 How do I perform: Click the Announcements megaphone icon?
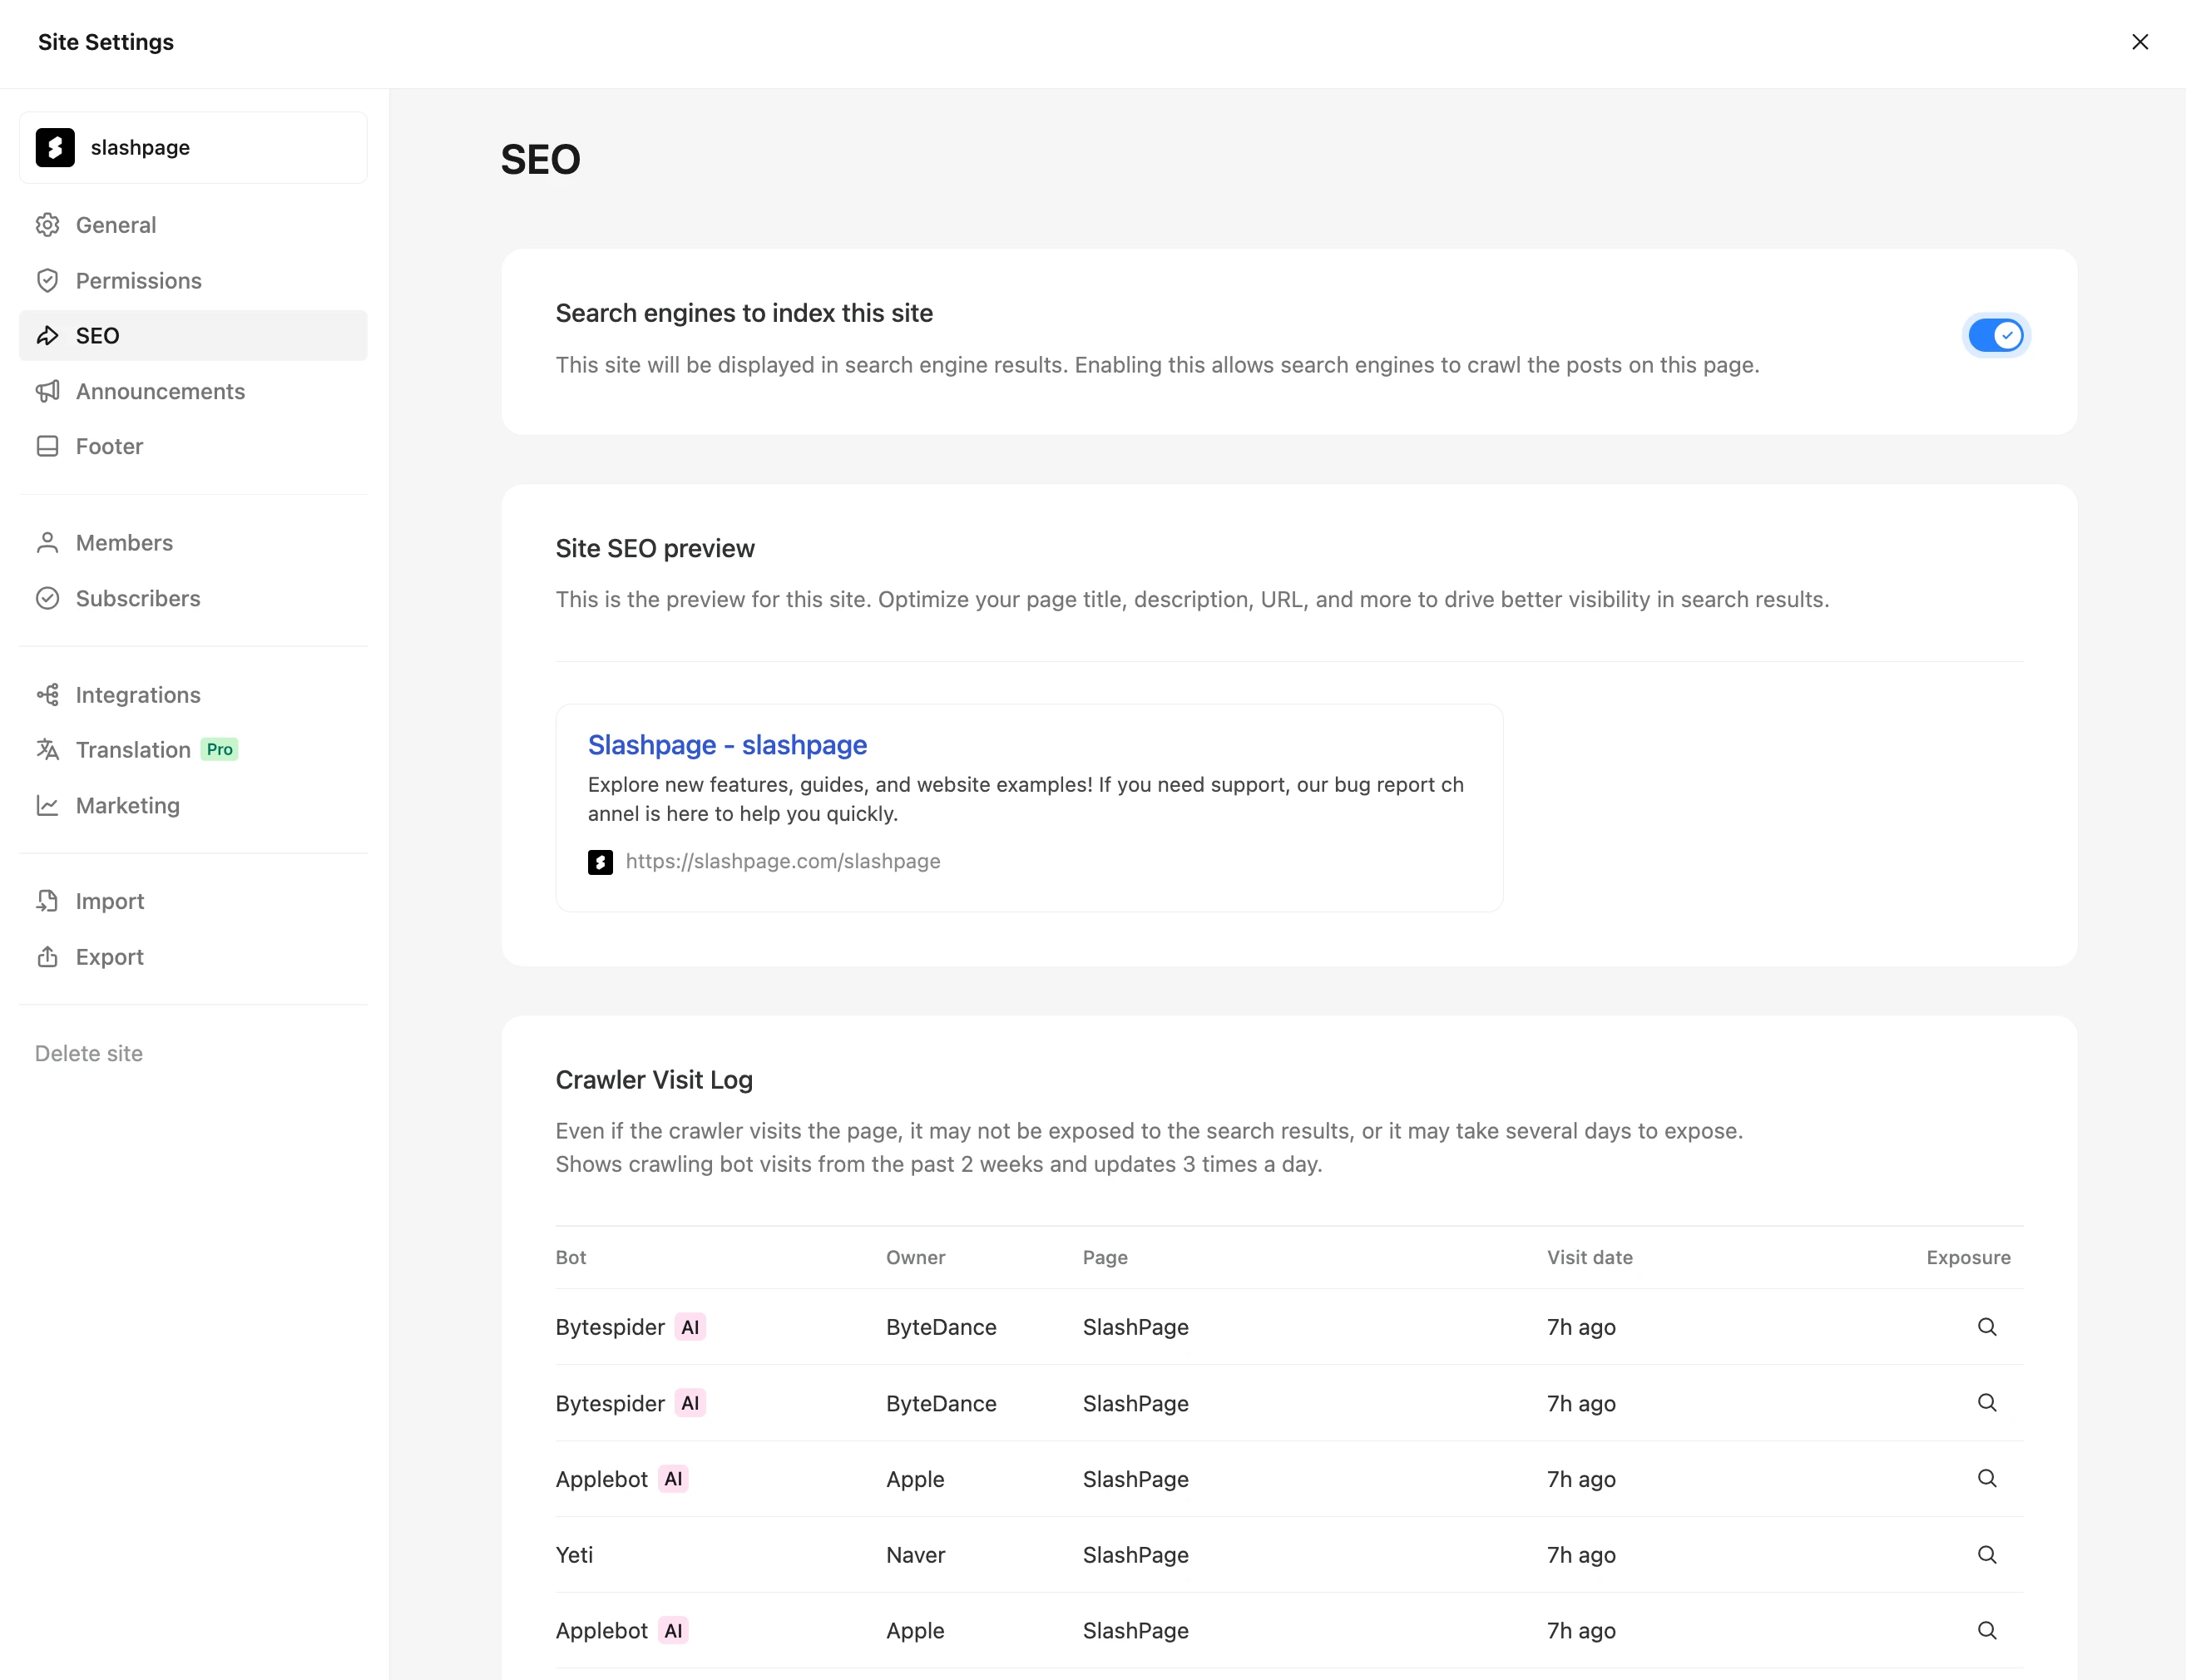[47, 391]
